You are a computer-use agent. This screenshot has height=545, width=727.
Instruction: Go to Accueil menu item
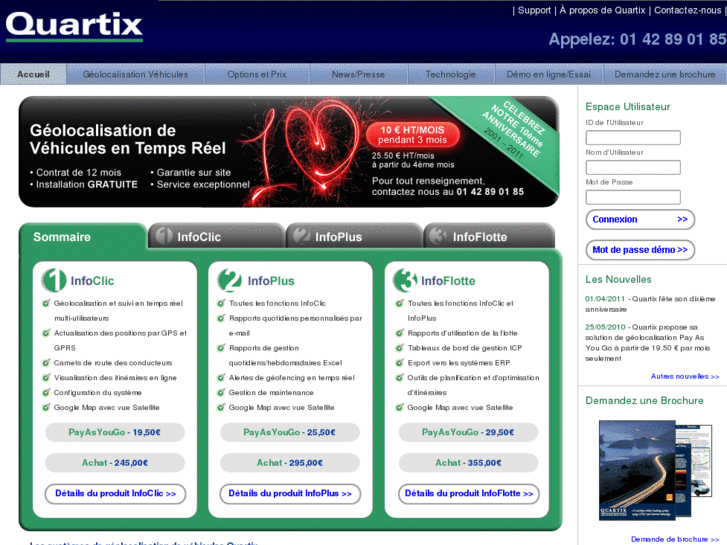coord(33,74)
